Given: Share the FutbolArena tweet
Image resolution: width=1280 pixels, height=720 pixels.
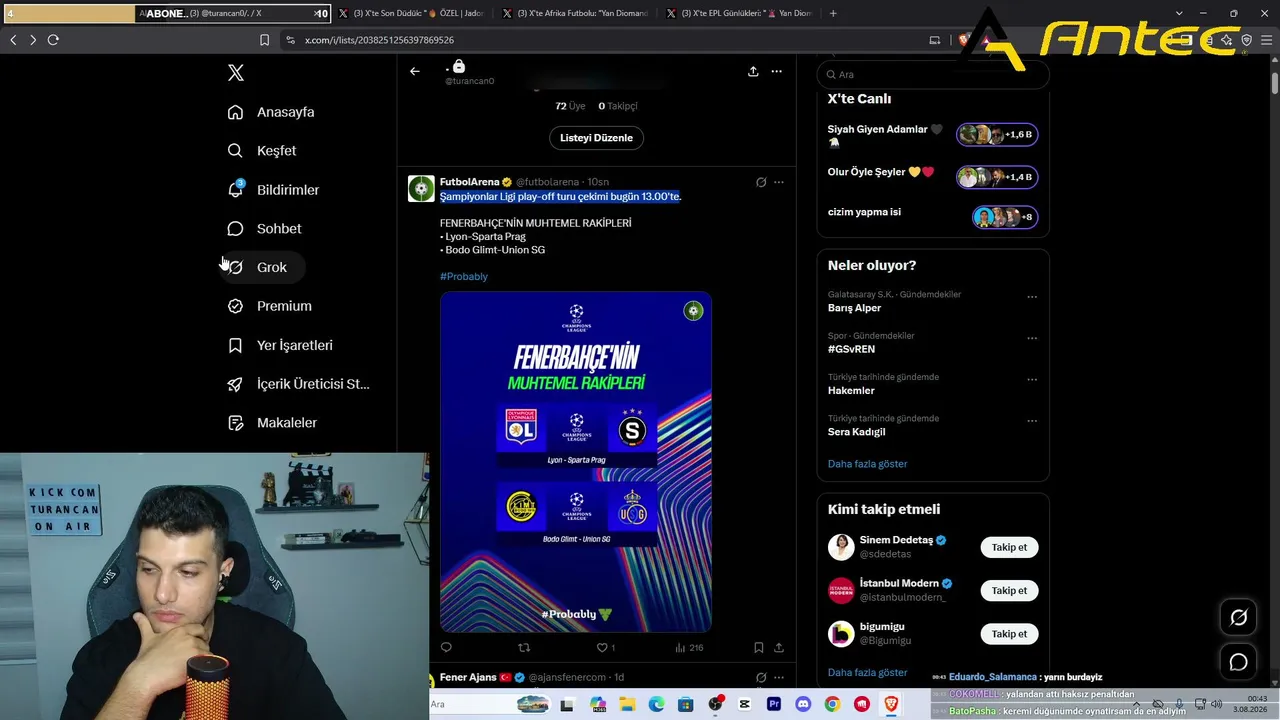Looking at the screenshot, I should 779,648.
